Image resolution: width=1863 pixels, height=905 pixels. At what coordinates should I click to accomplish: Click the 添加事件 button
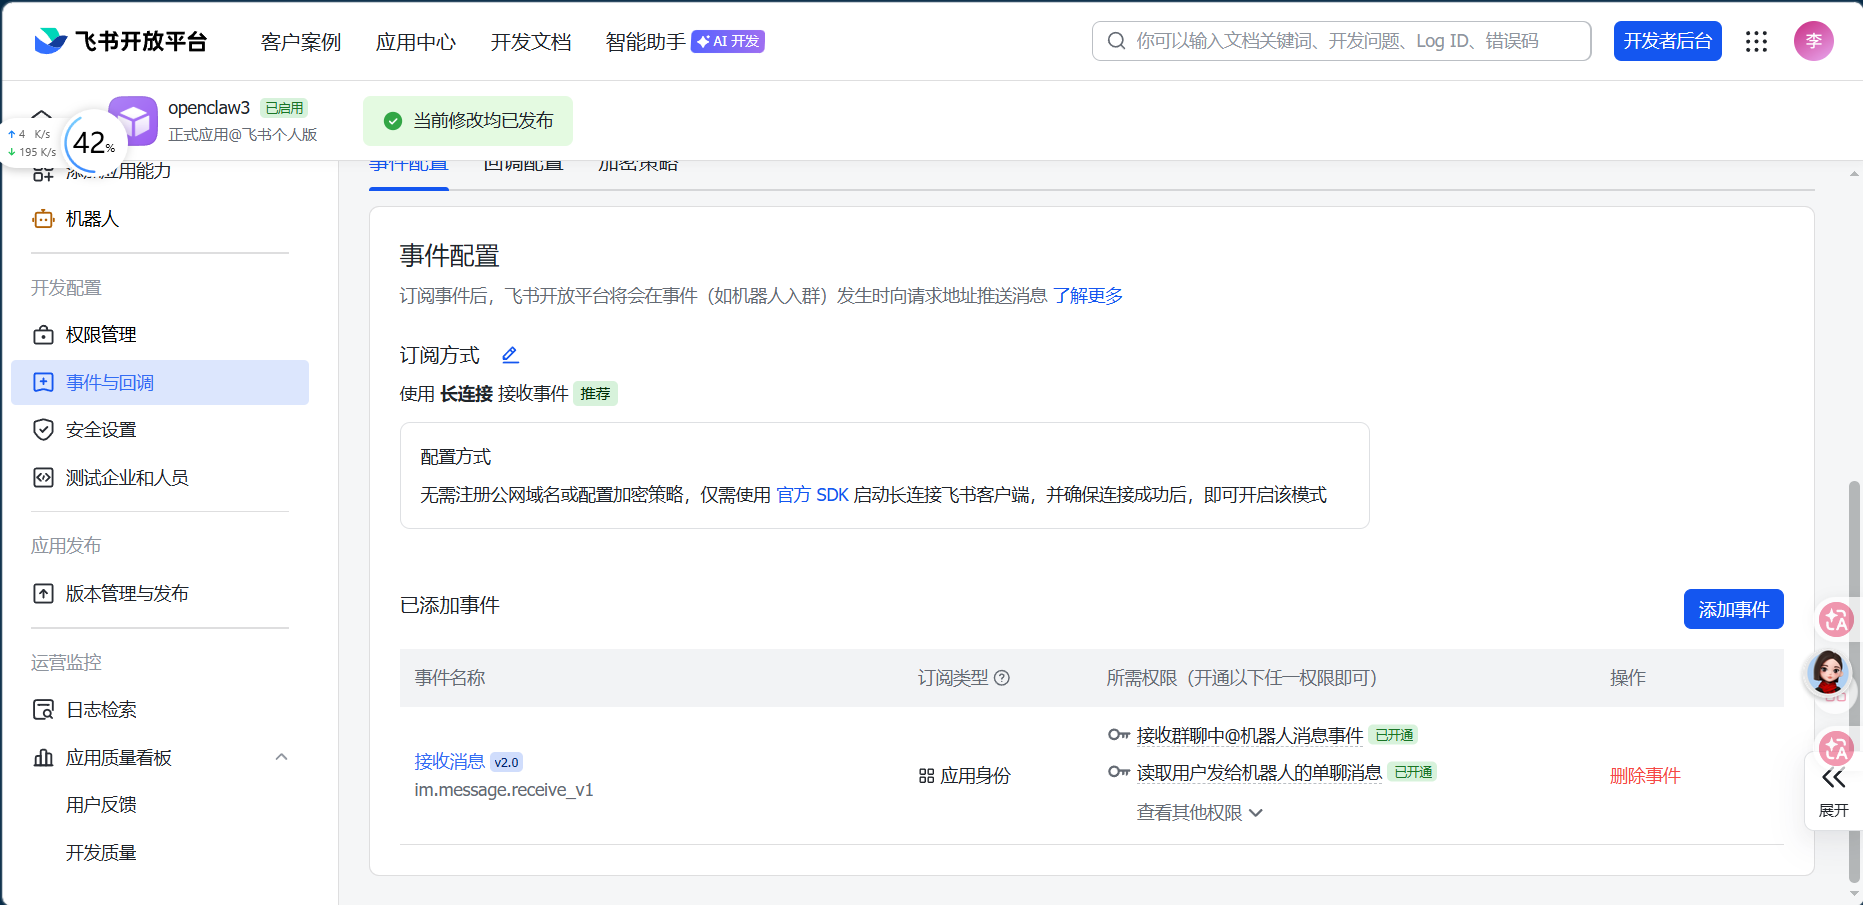point(1733,609)
